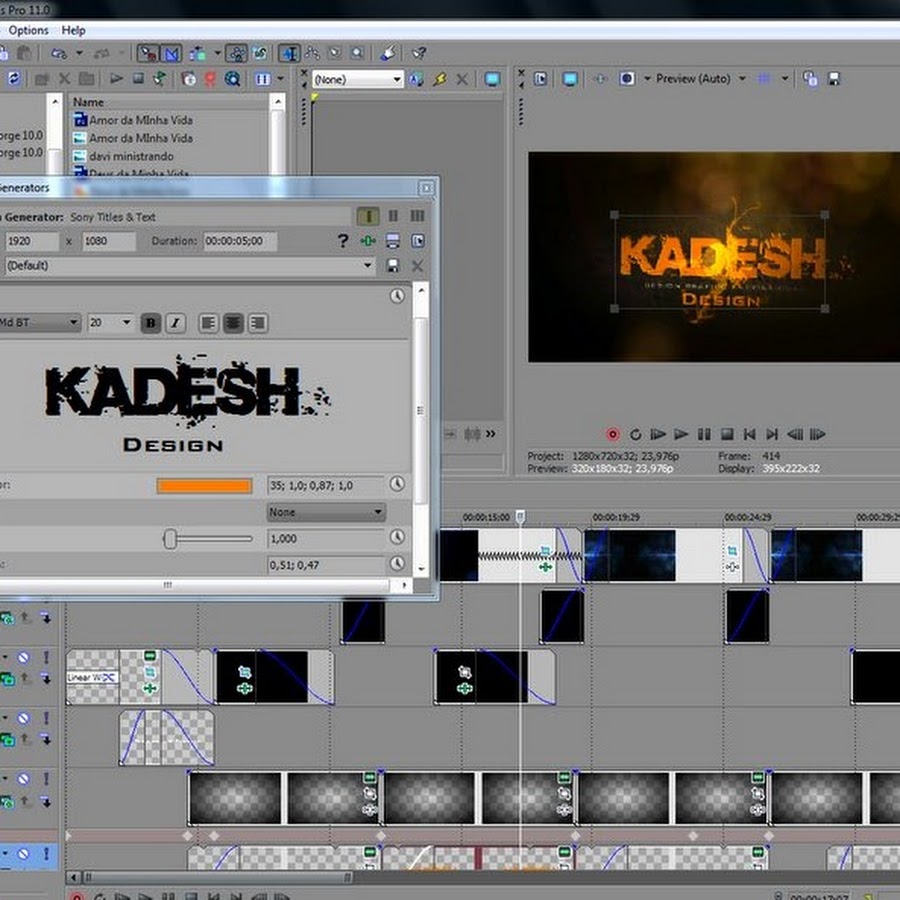This screenshot has width=900, height=900.
Task: Stop preview in project media toolbar
Action: point(138,79)
